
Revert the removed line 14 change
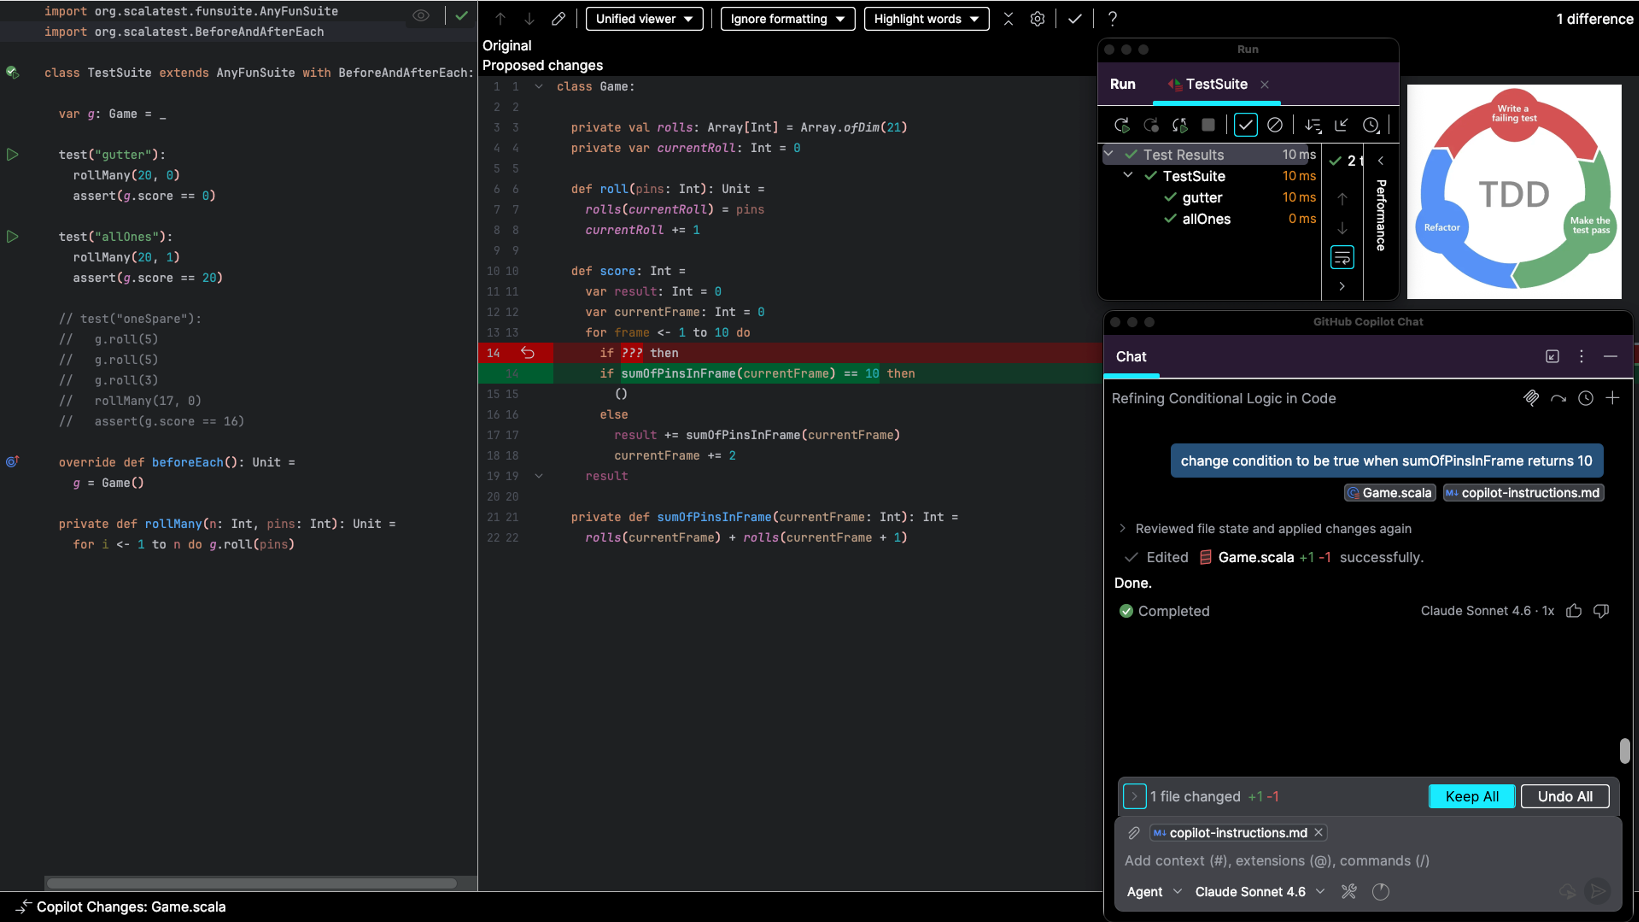[x=528, y=353]
